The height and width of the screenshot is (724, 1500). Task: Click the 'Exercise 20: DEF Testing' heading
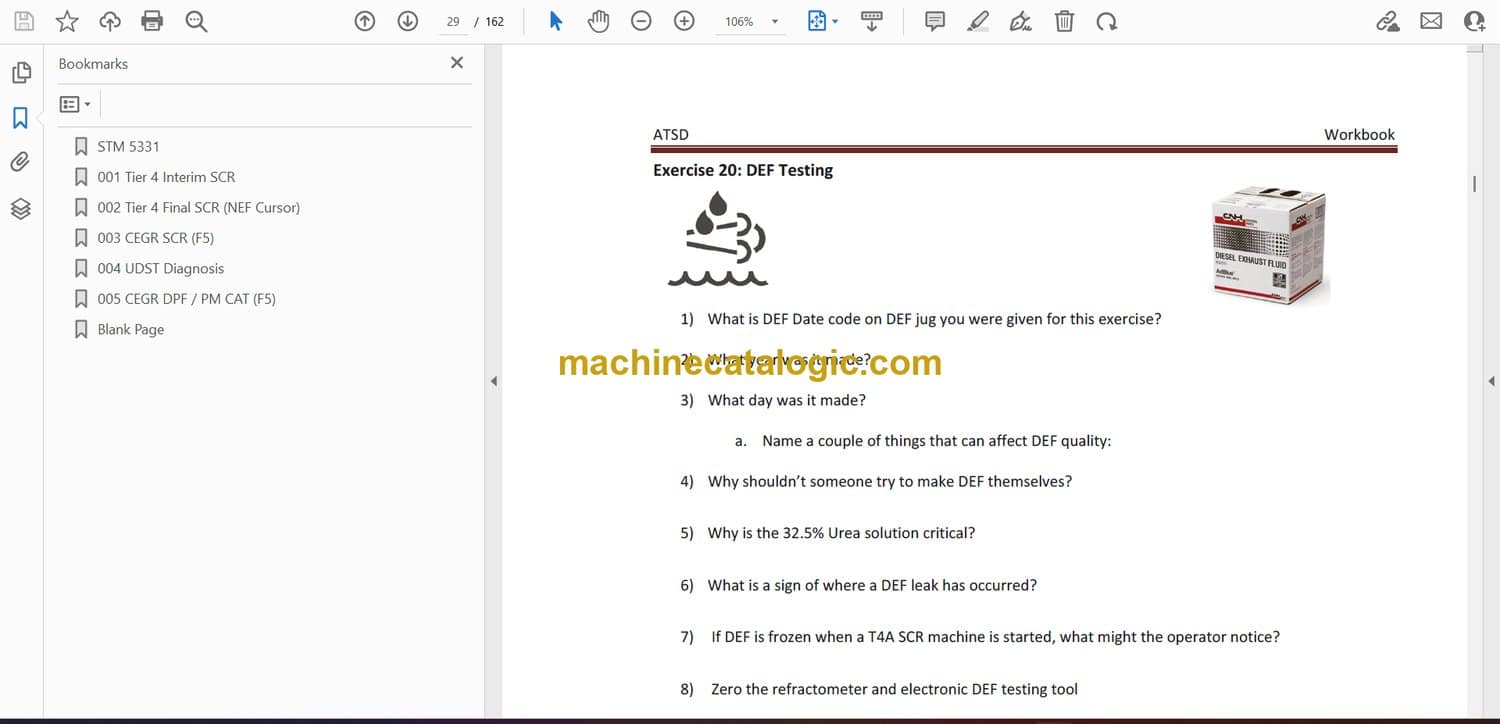(x=743, y=170)
